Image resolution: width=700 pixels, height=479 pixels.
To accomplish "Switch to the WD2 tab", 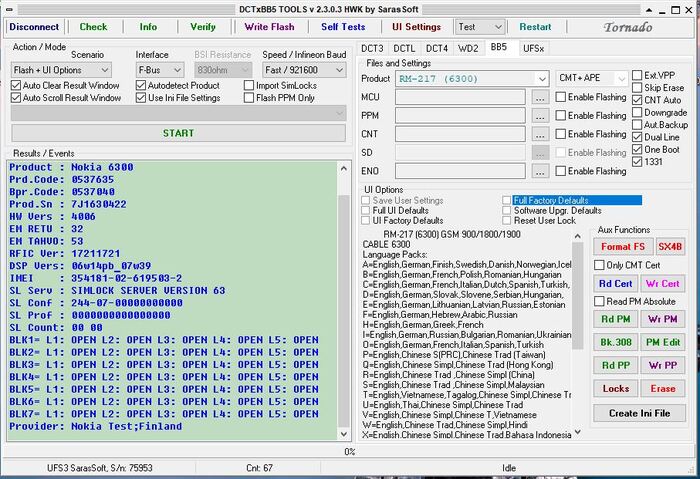I will [x=468, y=48].
